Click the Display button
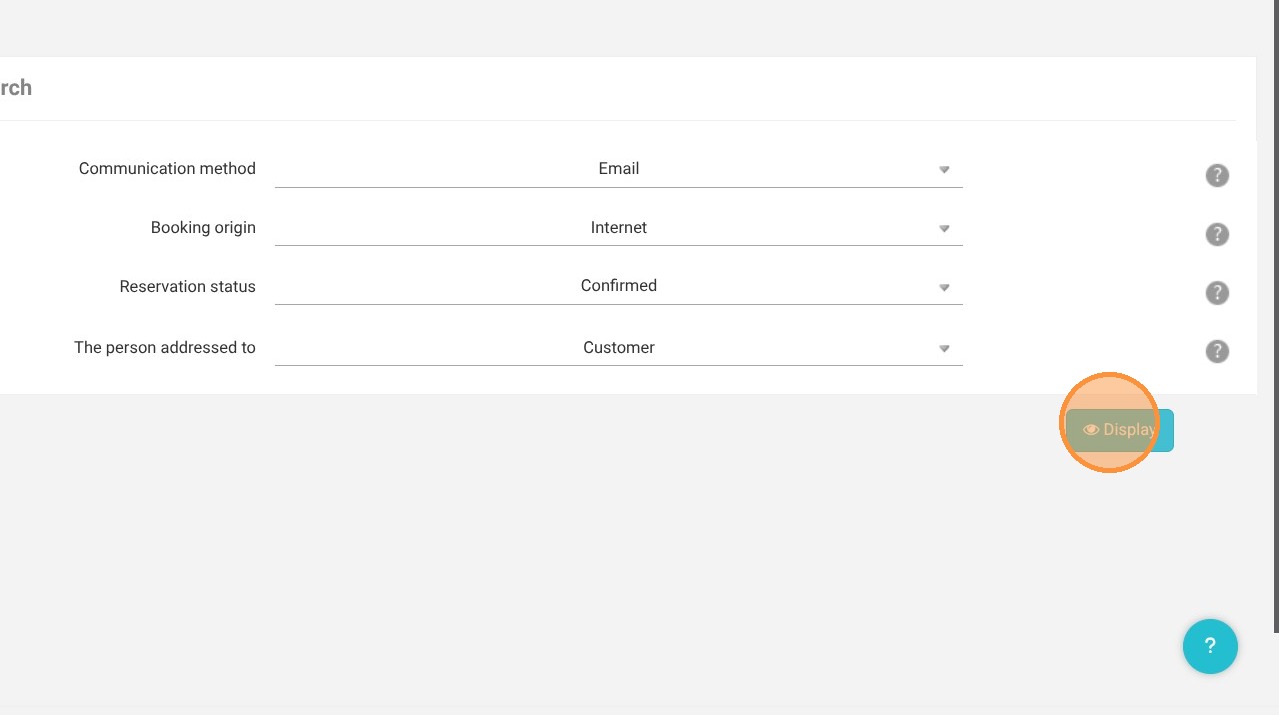 [1119, 430]
